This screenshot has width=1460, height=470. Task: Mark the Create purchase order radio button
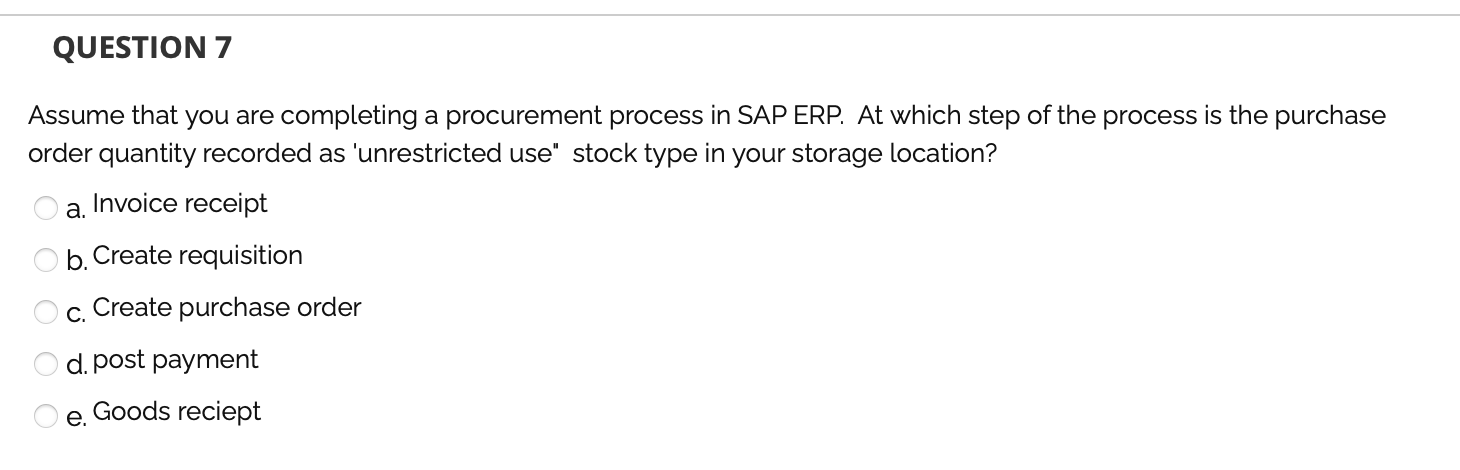(x=46, y=312)
